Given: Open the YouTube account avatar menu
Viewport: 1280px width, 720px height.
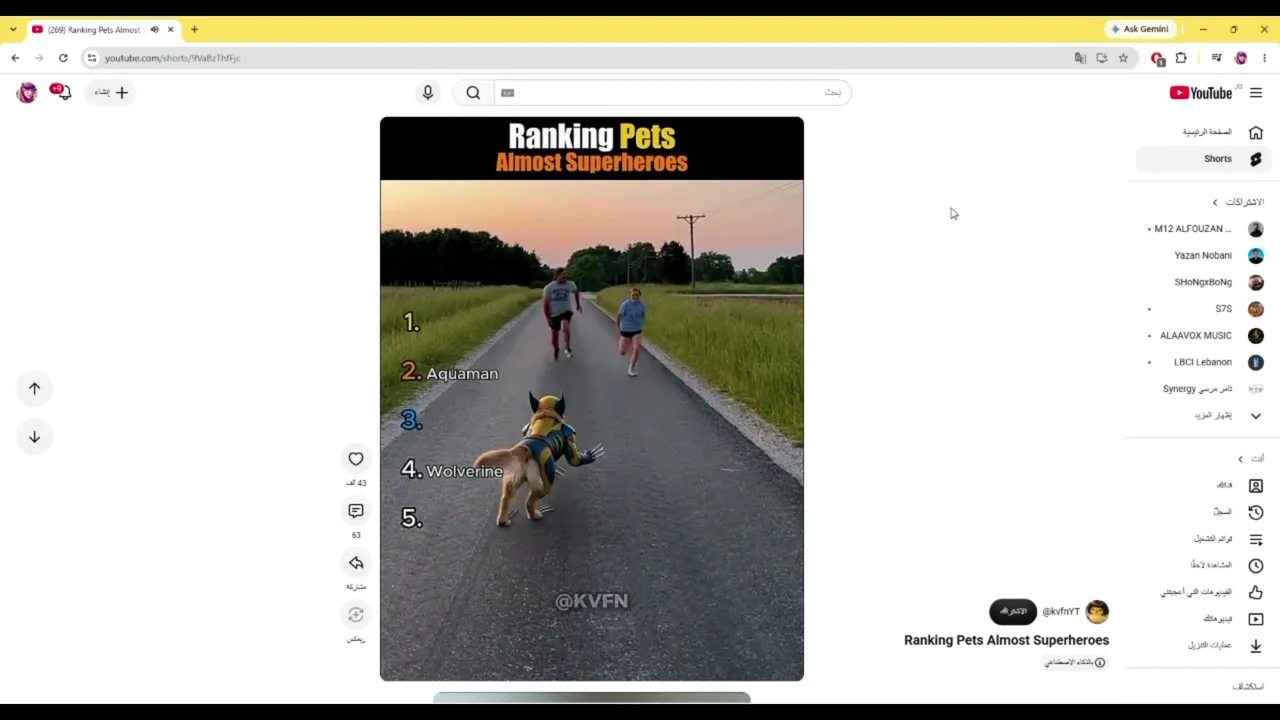Looking at the screenshot, I should [27, 93].
